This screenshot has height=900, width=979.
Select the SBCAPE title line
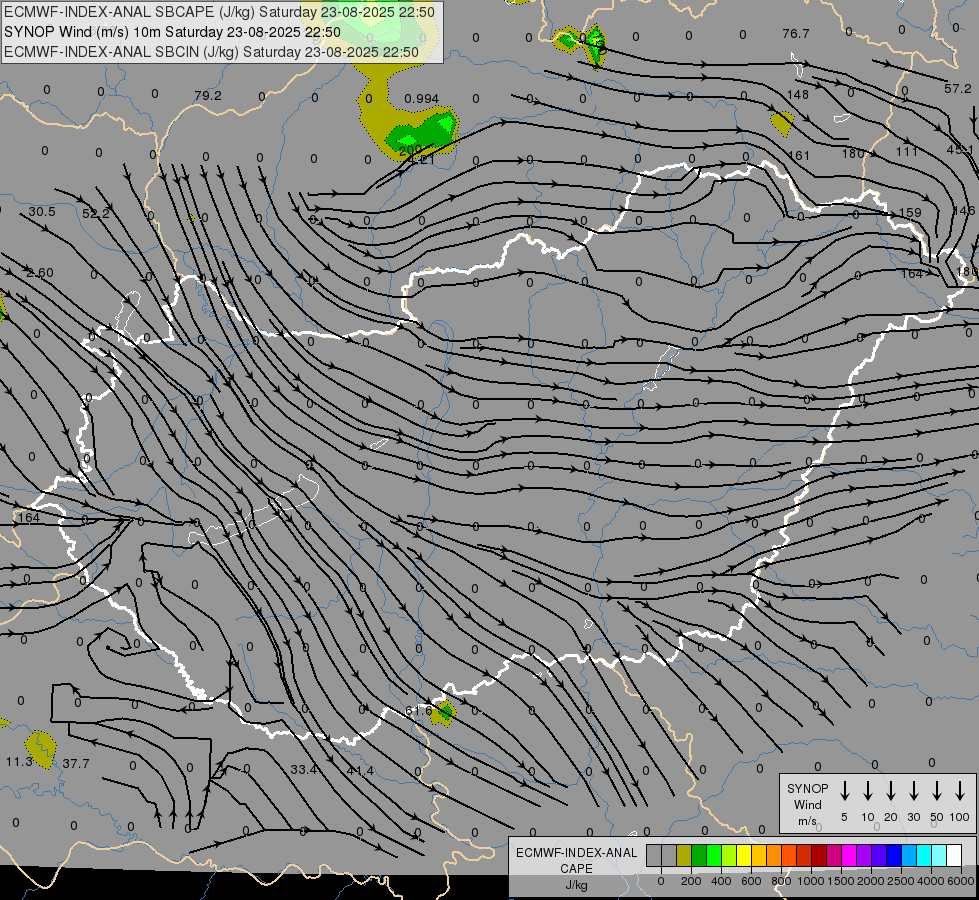pos(219,12)
